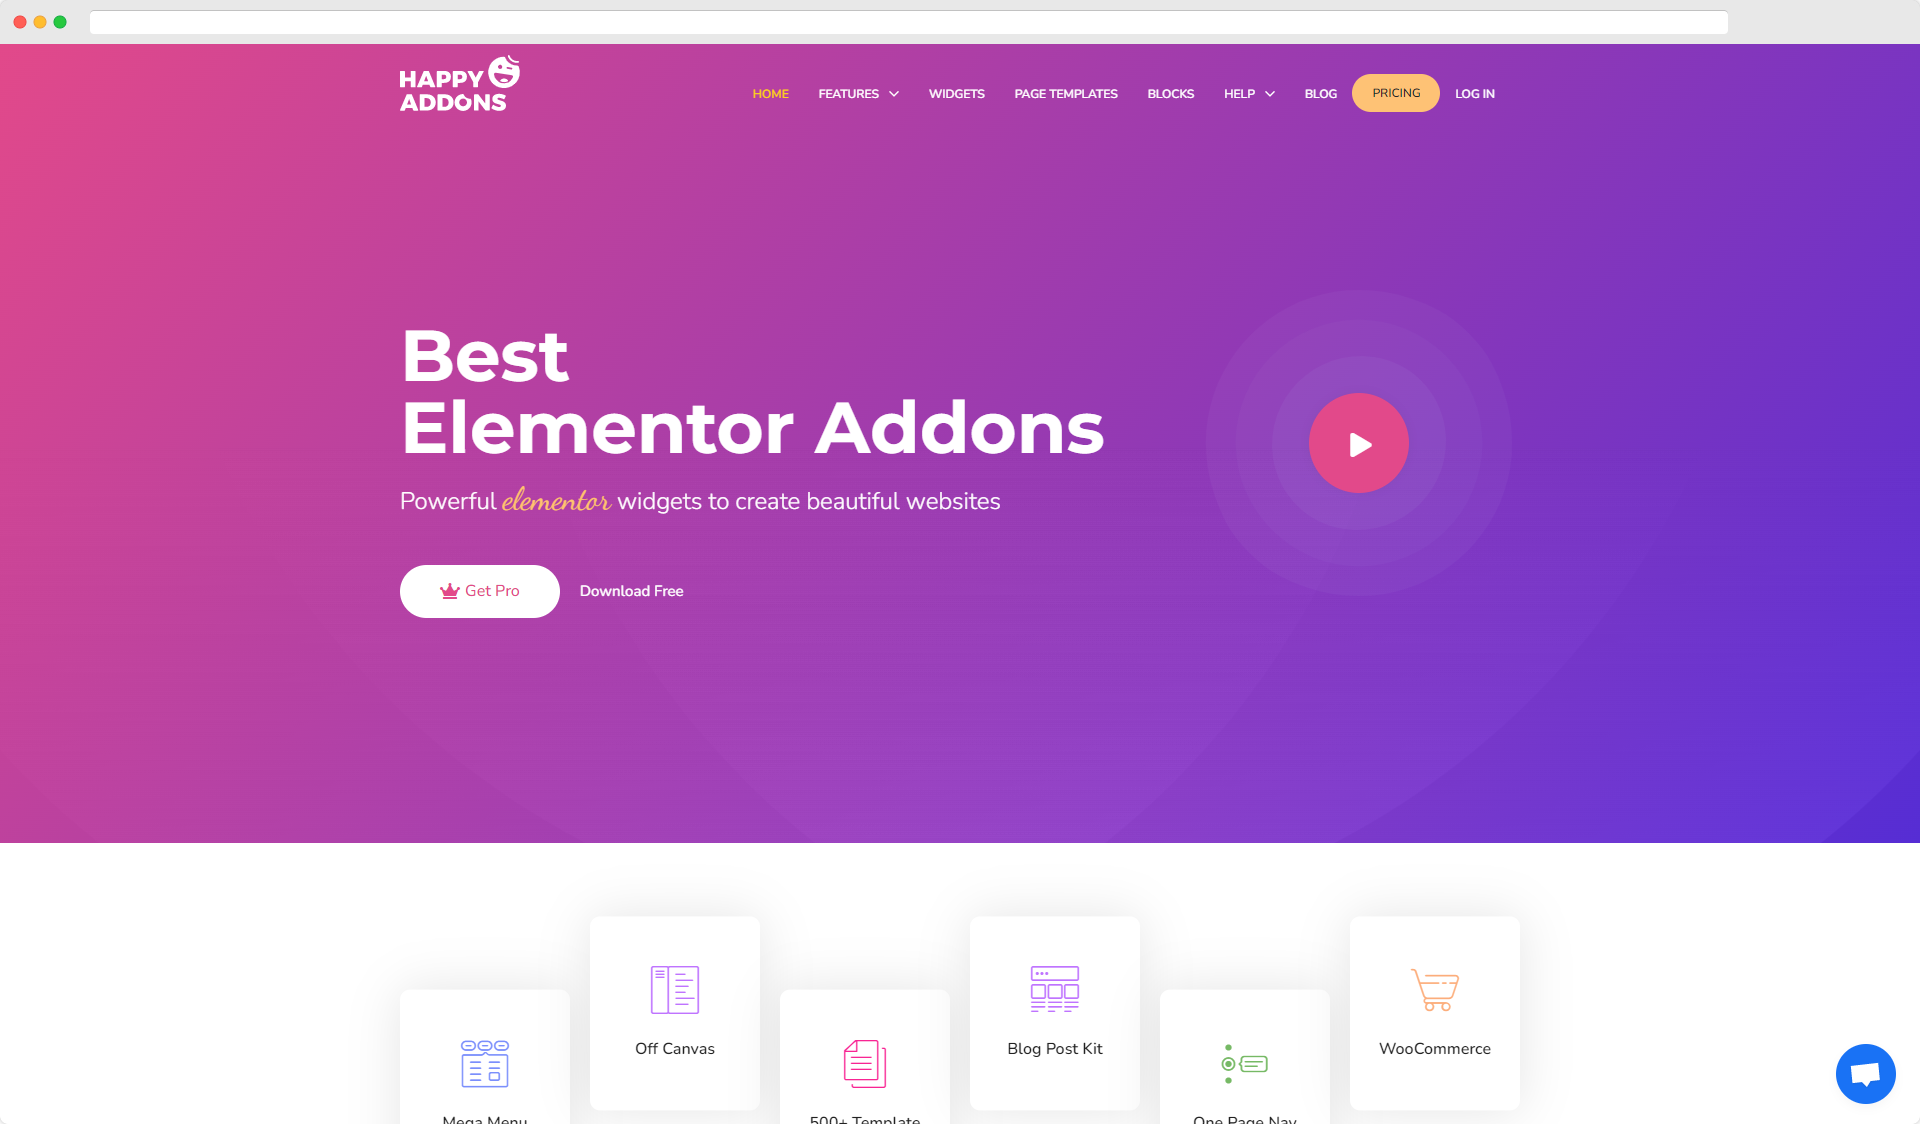The image size is (1920, 1124).
Task: Click the BLOCKS navigation item
Action: [1171, 94]
